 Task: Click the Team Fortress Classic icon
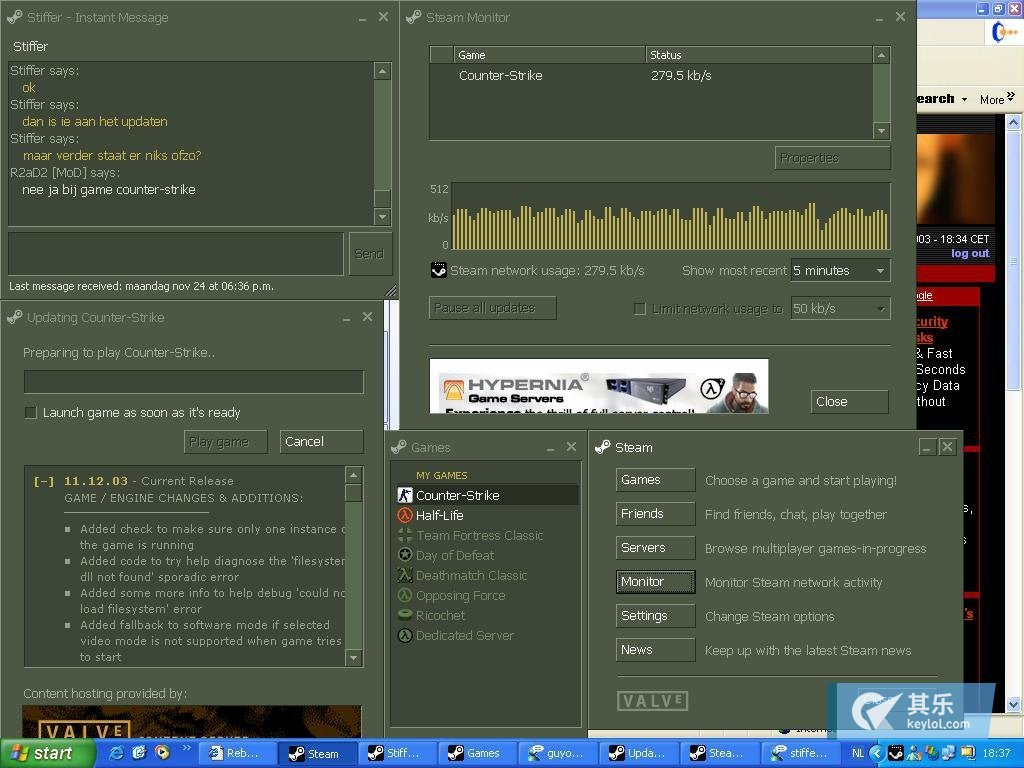pyautogui.click(x=405, y=535)
